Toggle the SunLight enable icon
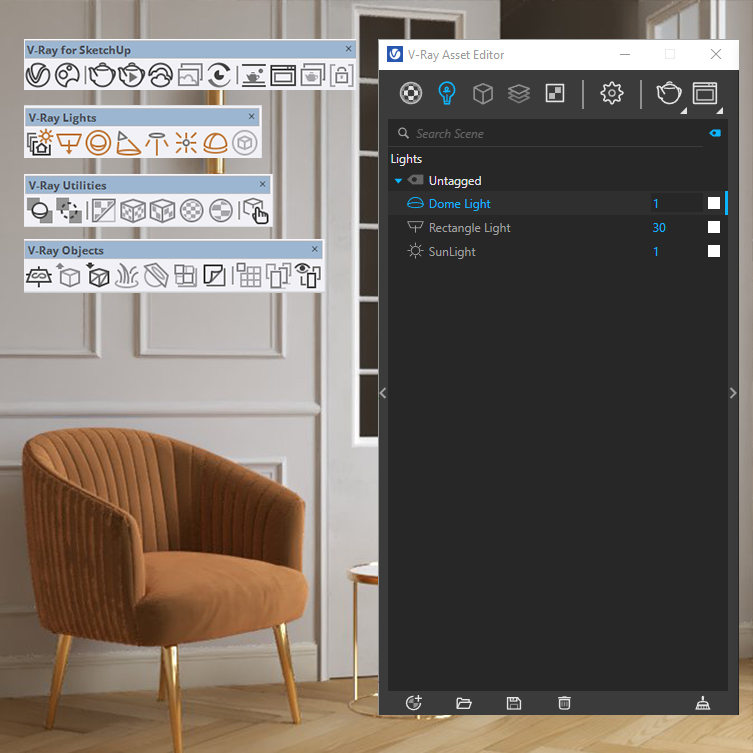 (x=415, y=252)
